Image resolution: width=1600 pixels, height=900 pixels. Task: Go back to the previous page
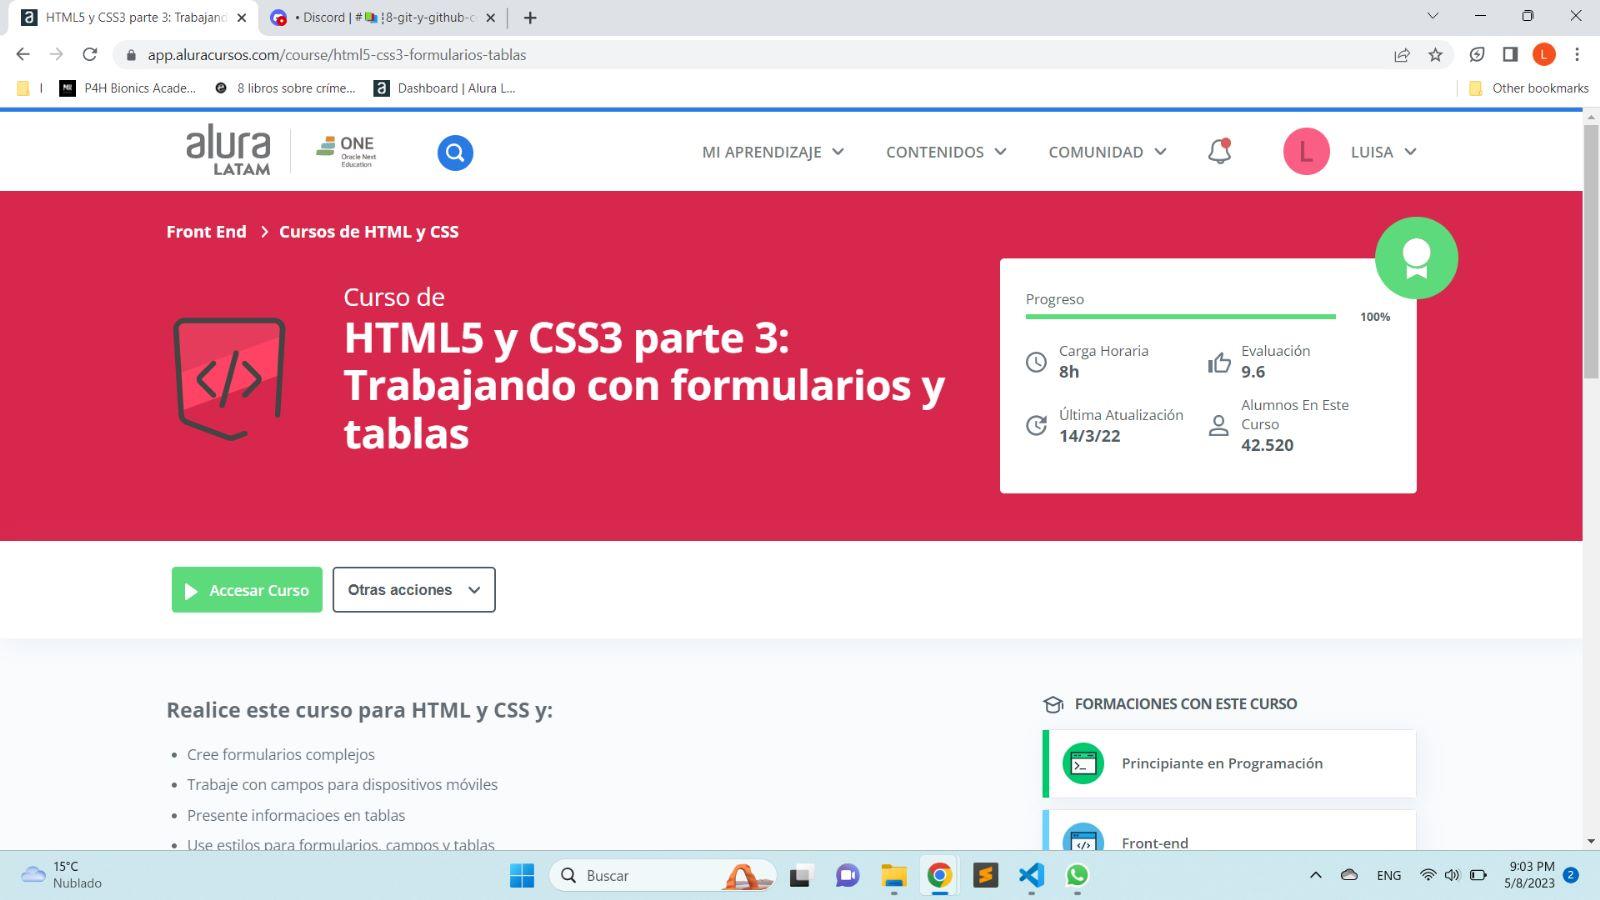(x=23, y=54)
